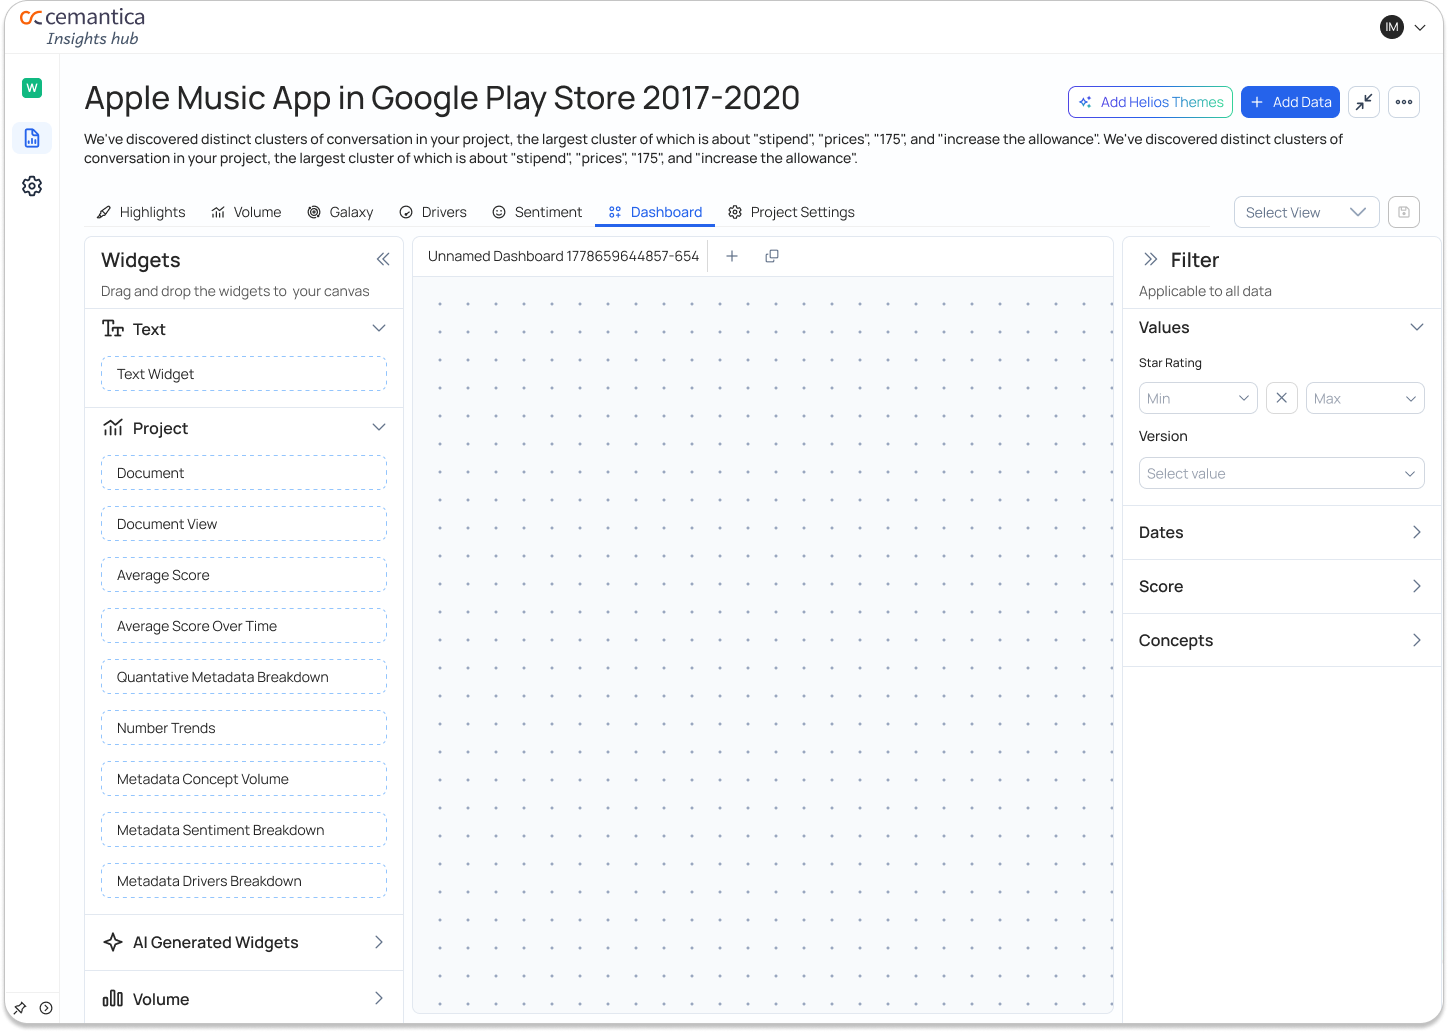Image resolution: width=1448 pixels, height=1032 pixels.
Task: Click the duplicate dashboard icon
Action: [x=772, y=256]
